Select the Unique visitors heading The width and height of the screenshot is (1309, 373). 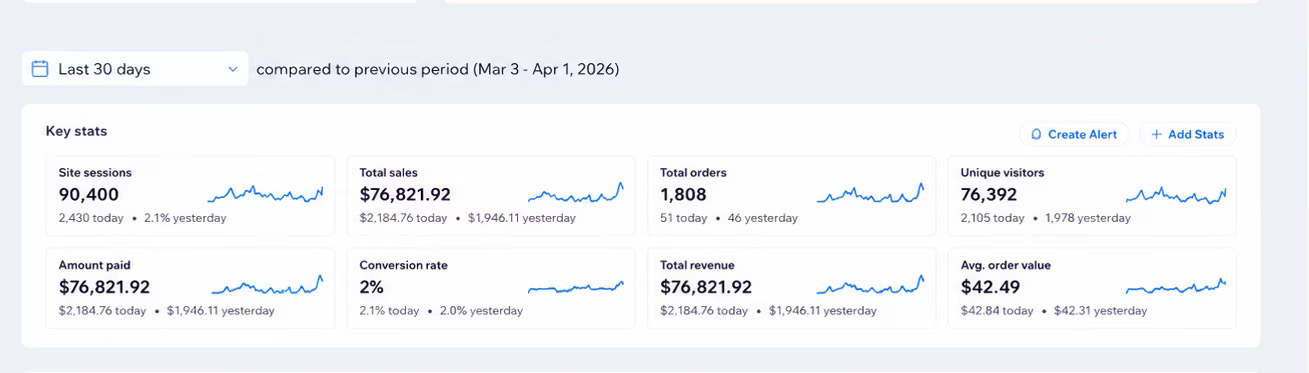(x=1002, y=173)
